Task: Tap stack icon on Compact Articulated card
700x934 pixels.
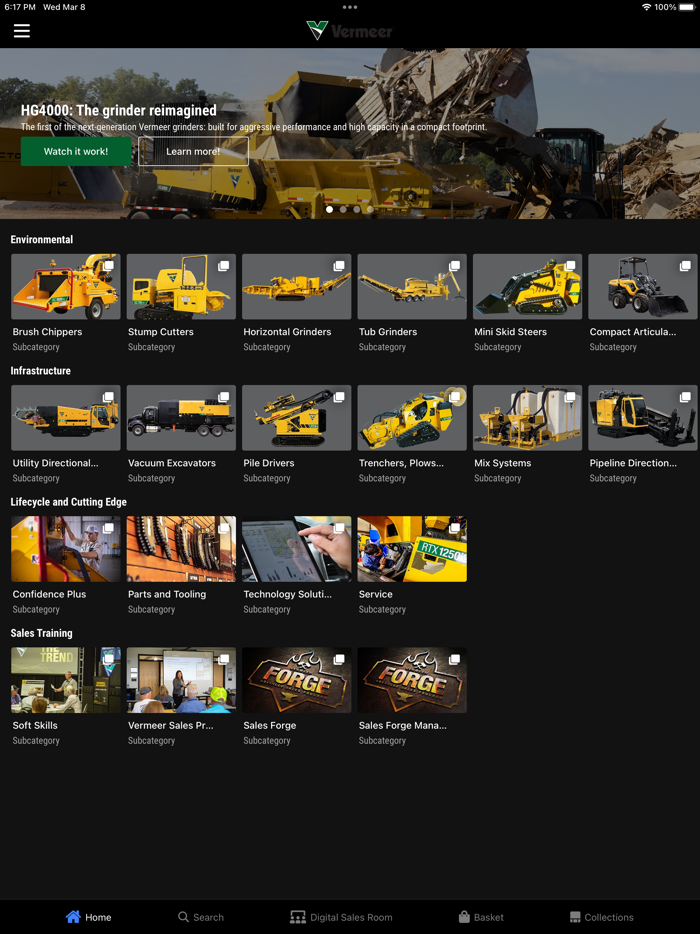Action: [685, 266]
